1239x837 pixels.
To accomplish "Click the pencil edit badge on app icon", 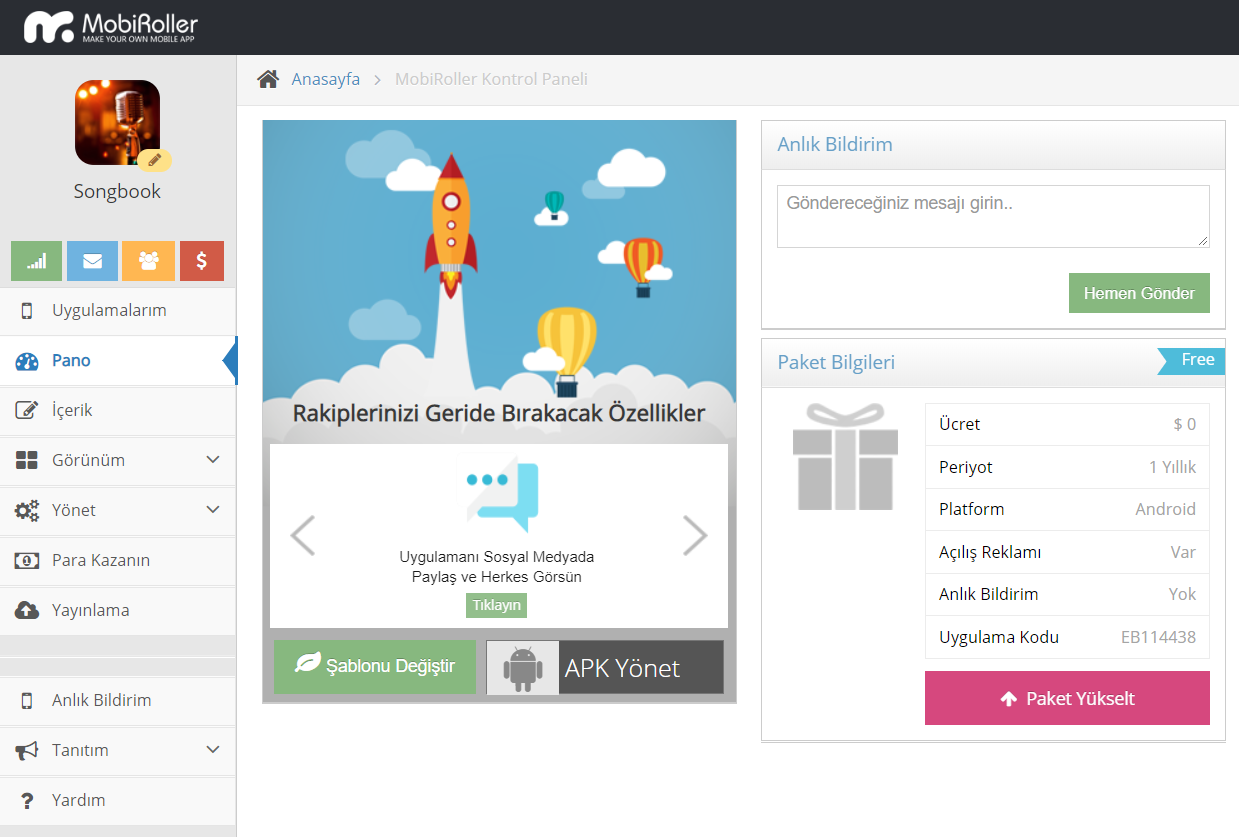I will [x=154, y=159].
